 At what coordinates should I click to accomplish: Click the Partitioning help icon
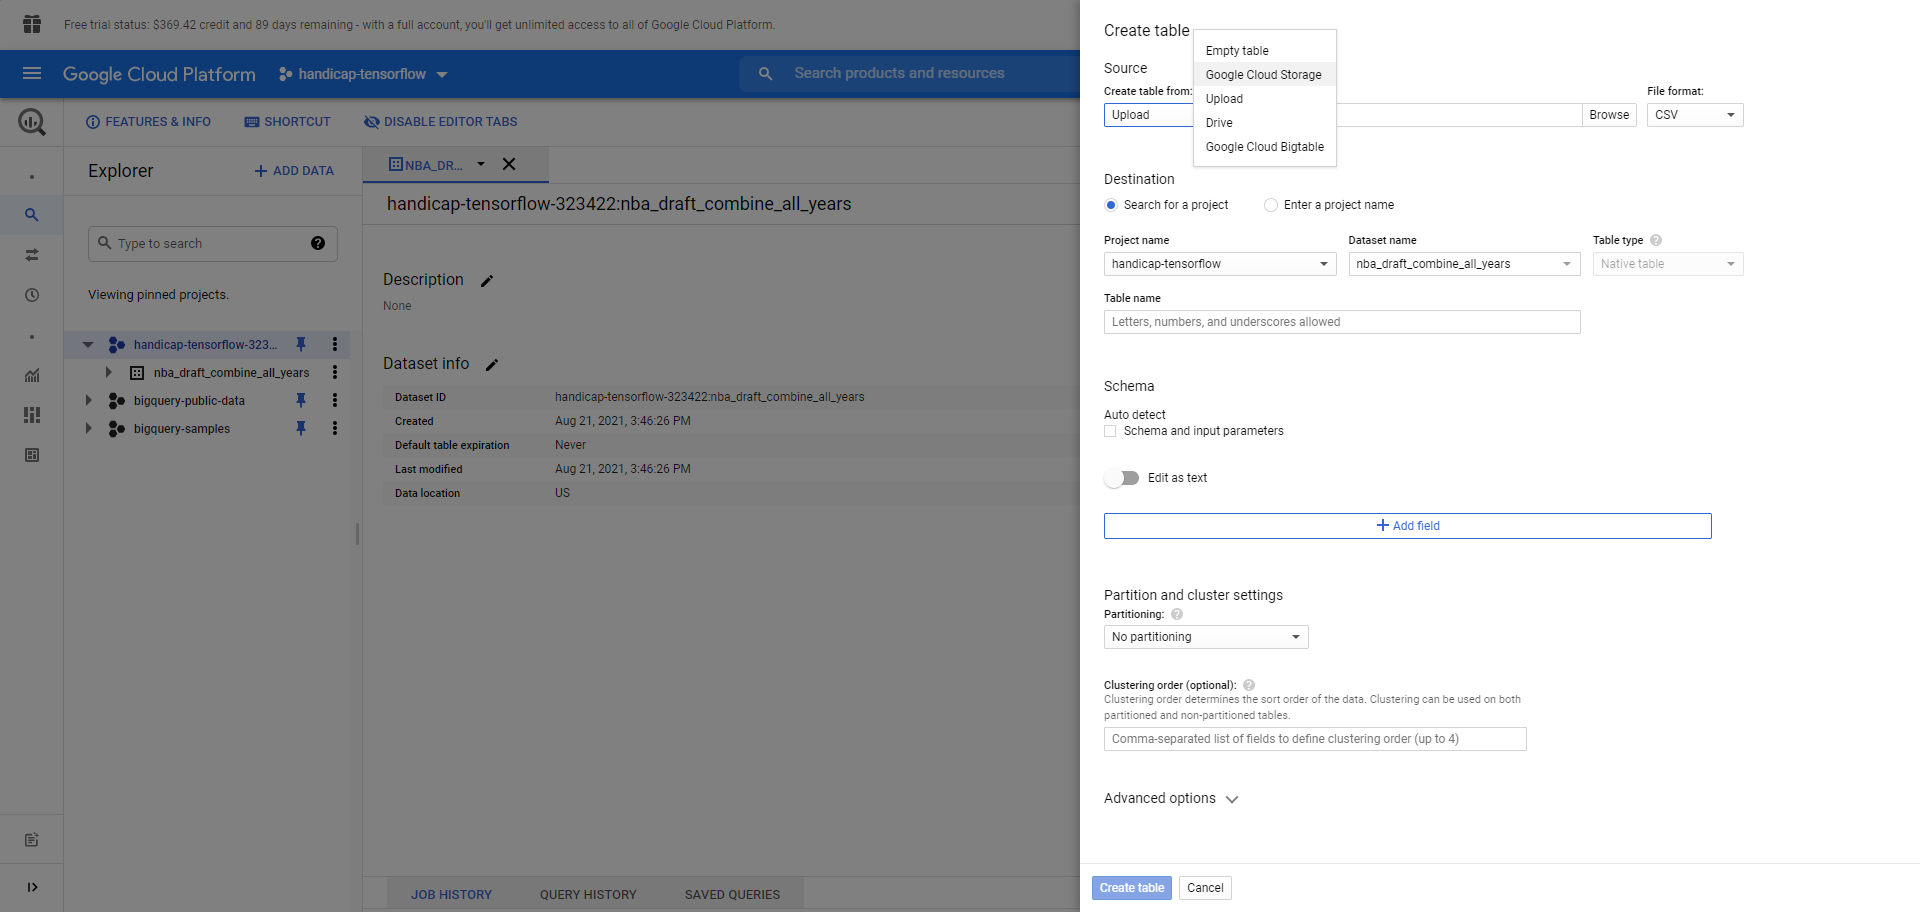1177,614
